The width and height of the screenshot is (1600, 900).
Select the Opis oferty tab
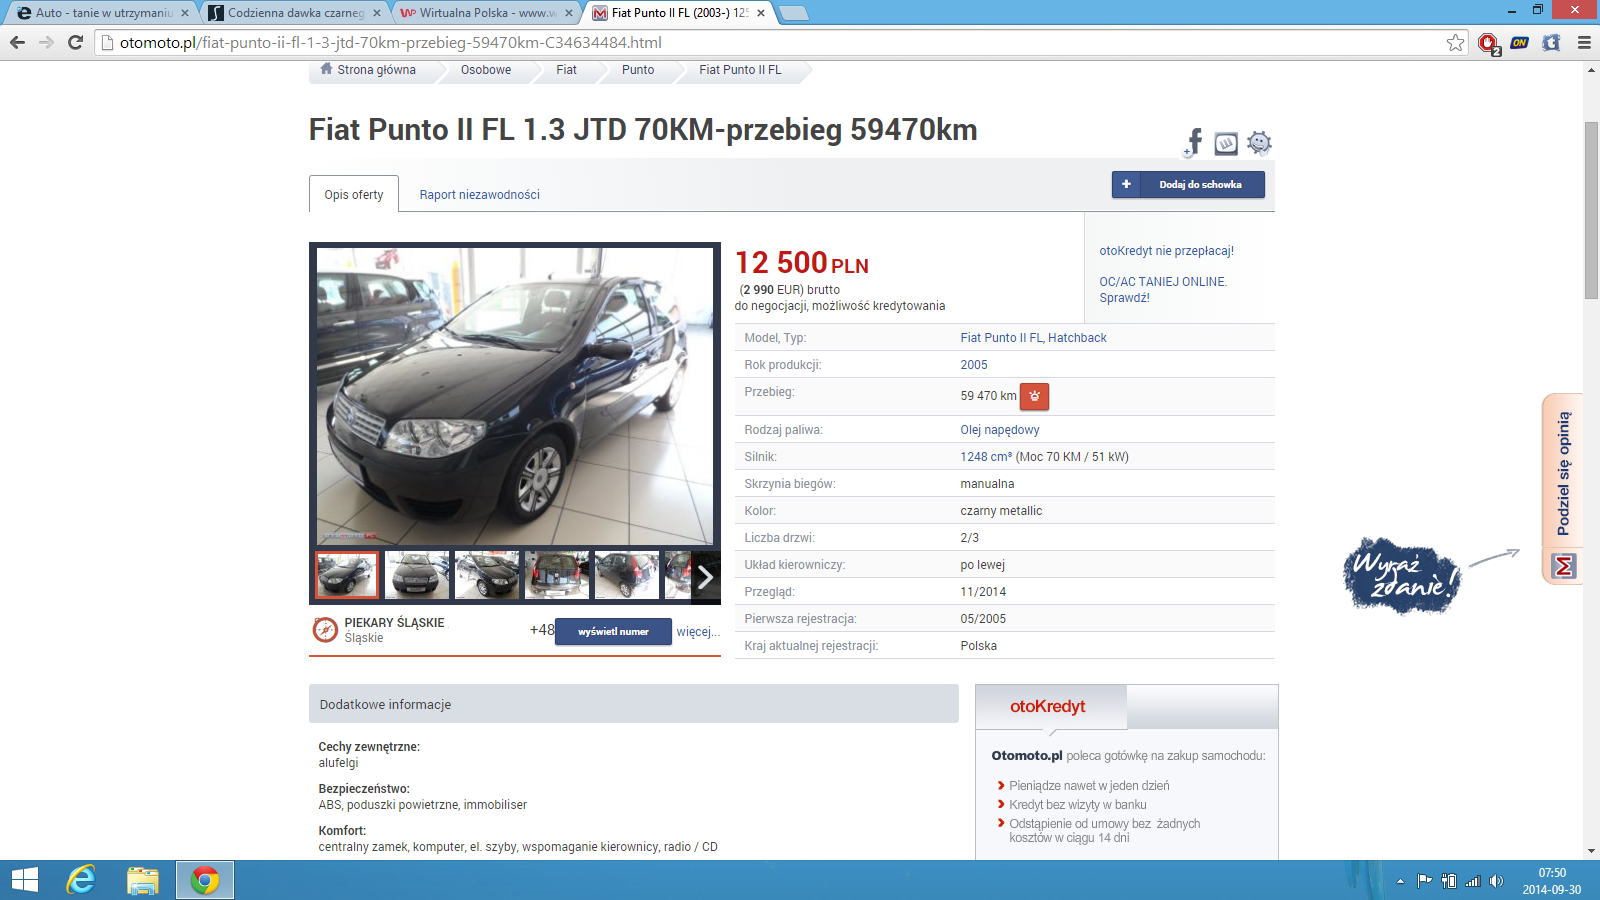pos(354,194)
